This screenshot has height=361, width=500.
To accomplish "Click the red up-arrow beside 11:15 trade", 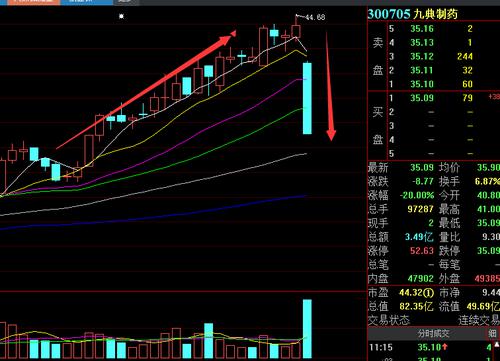I will click(x=444, y=347).
